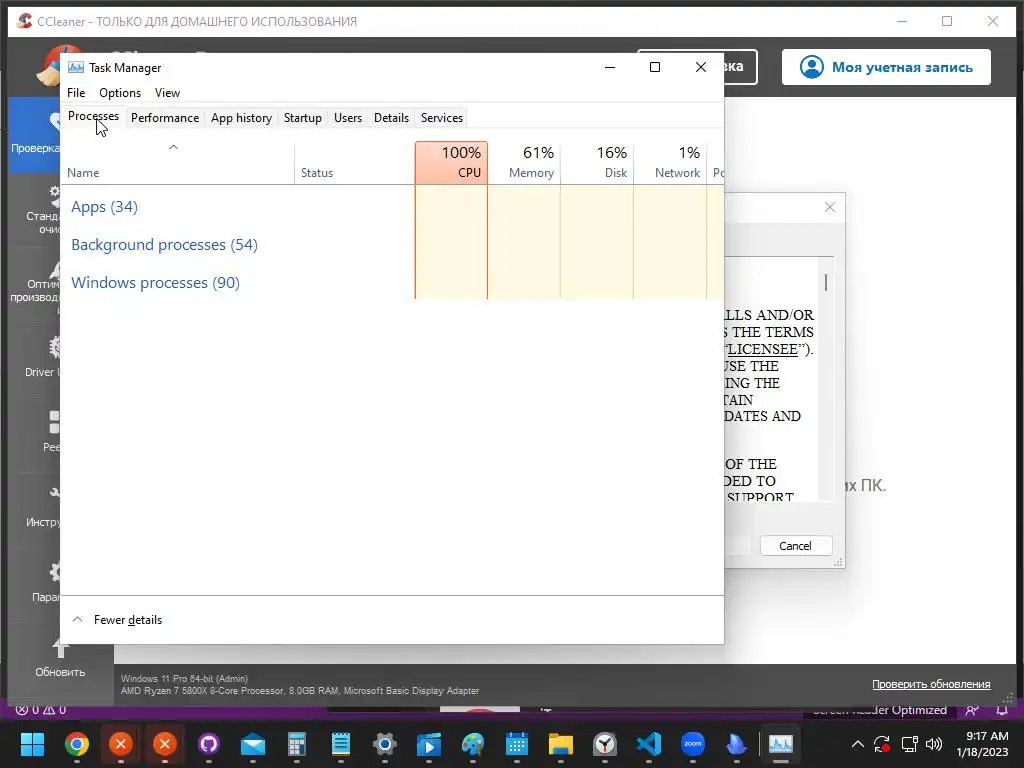Screen dimensions: 1024x768
Task: Sort processes by Memory column
Action: (524, 163)
